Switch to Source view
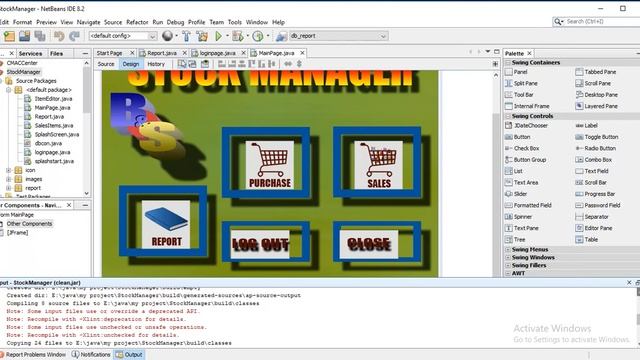640x360 pixels. [106, 64]
